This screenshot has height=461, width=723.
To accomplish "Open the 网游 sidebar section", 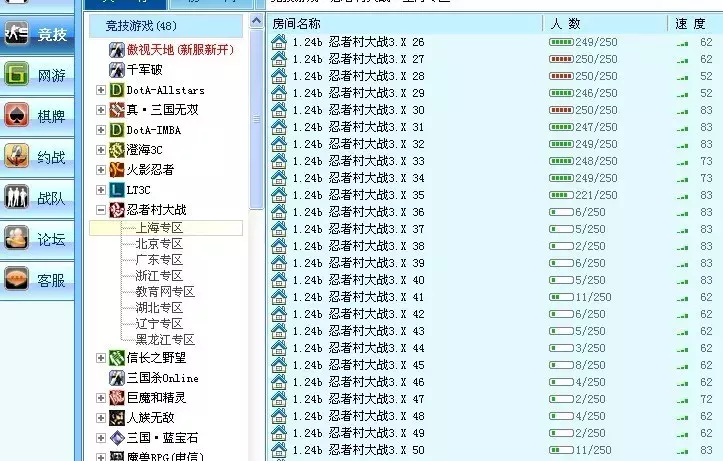I will [37, 76].
